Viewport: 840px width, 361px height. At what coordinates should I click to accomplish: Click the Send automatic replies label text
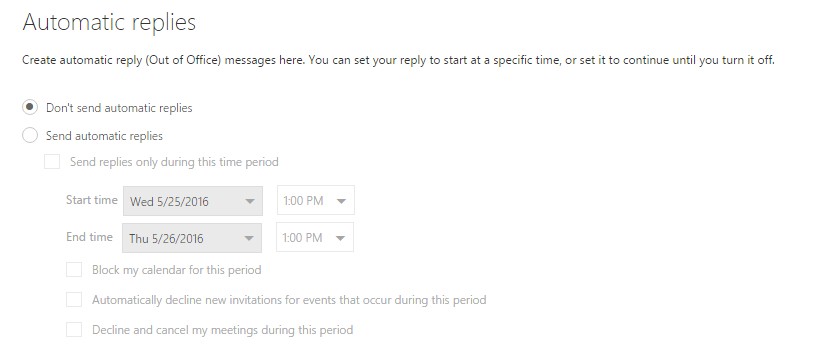click(104, 136)
